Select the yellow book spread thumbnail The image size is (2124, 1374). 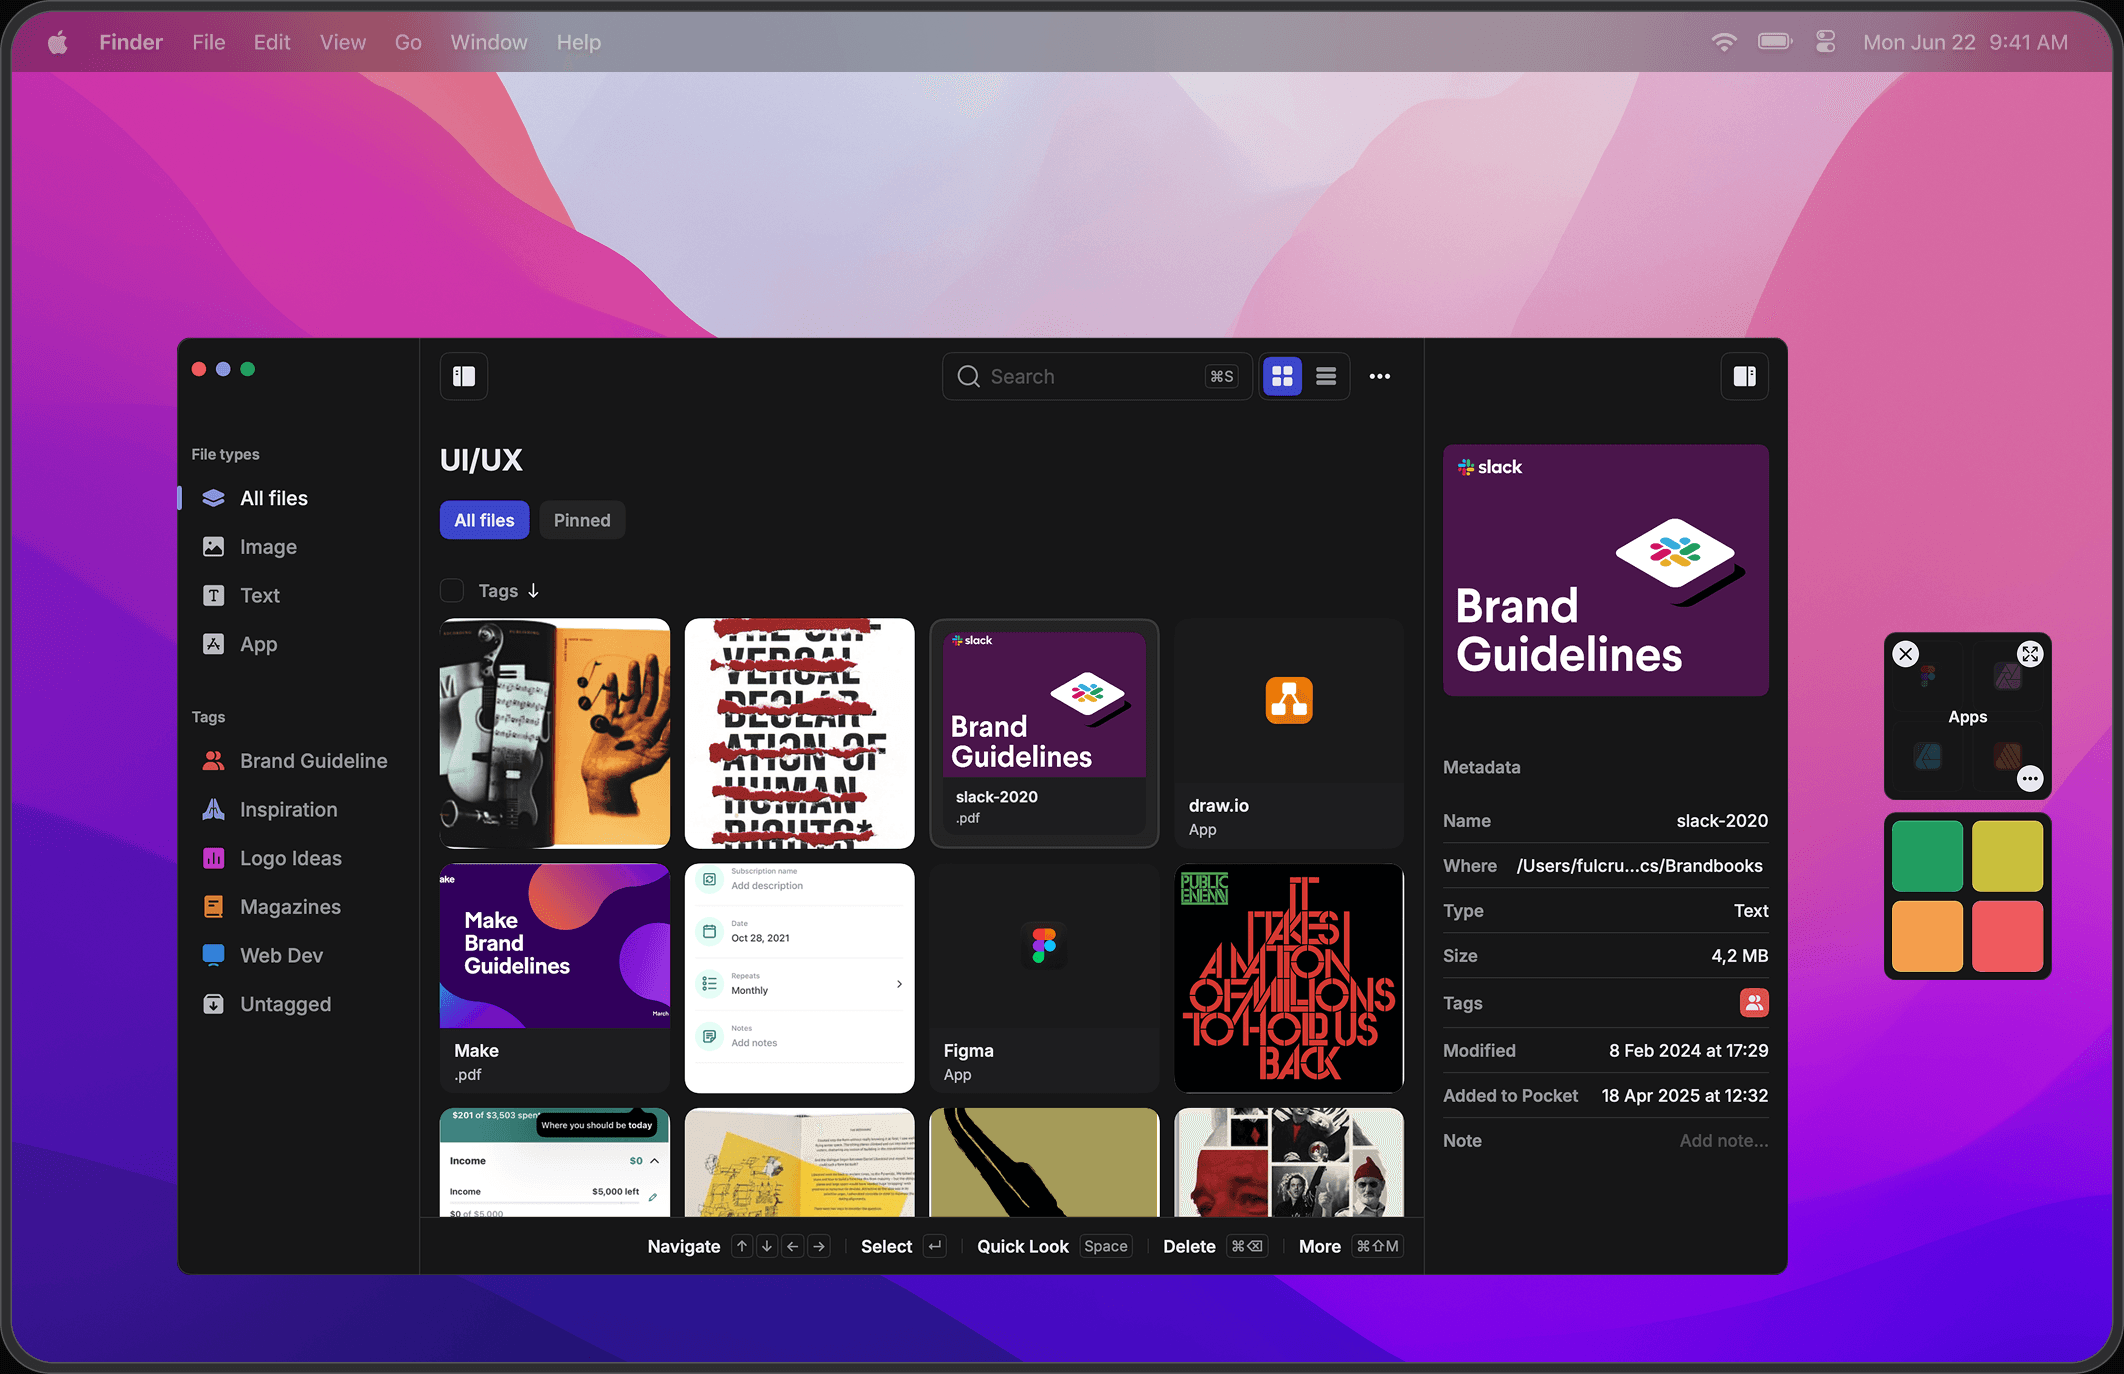coord(800,1162)
